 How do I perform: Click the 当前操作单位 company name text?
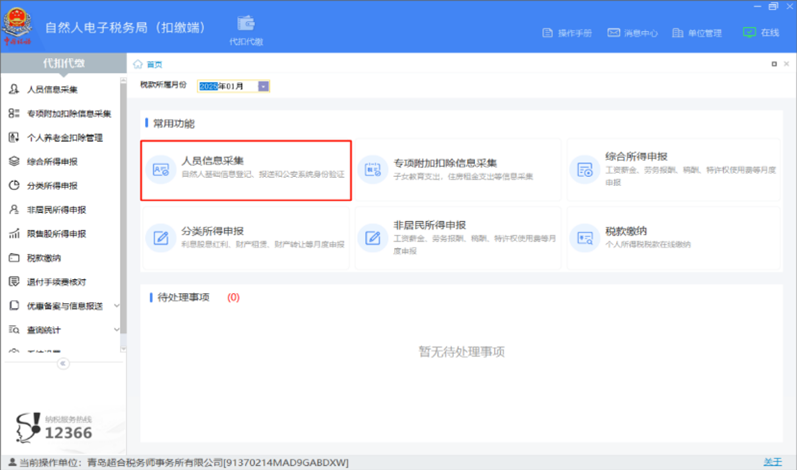pyautogui.click(x=218, y=462)
